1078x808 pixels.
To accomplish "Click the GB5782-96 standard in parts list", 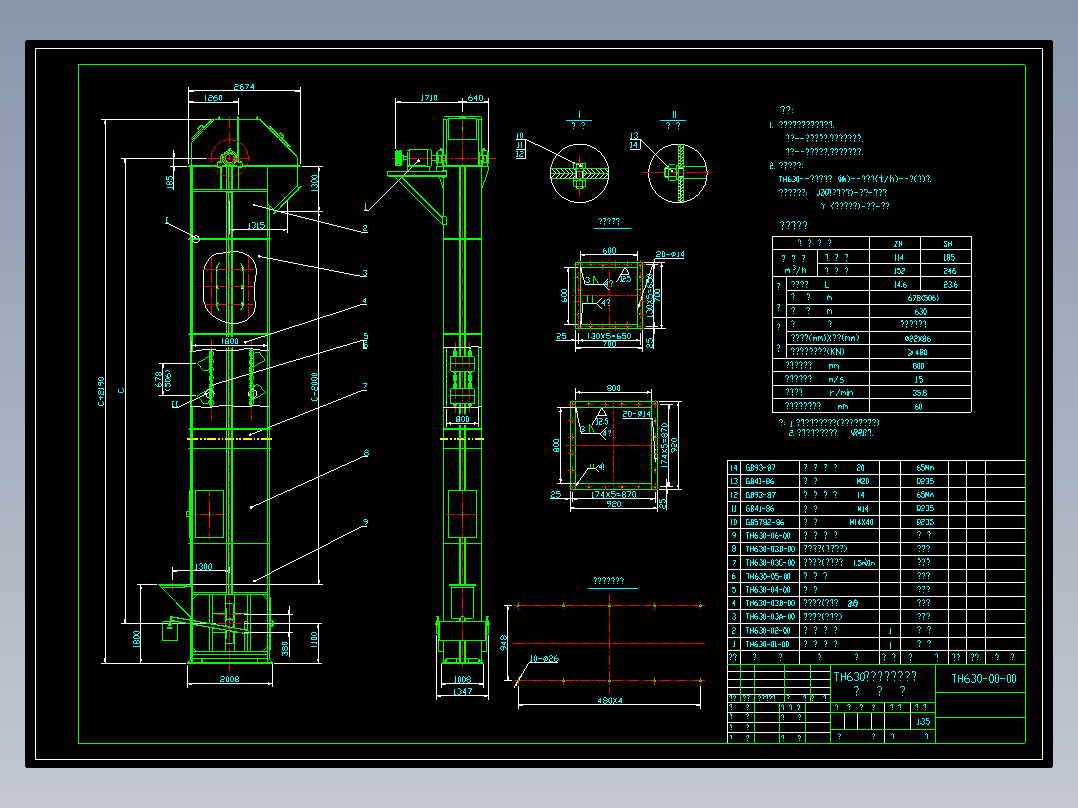I will point(764,522).
